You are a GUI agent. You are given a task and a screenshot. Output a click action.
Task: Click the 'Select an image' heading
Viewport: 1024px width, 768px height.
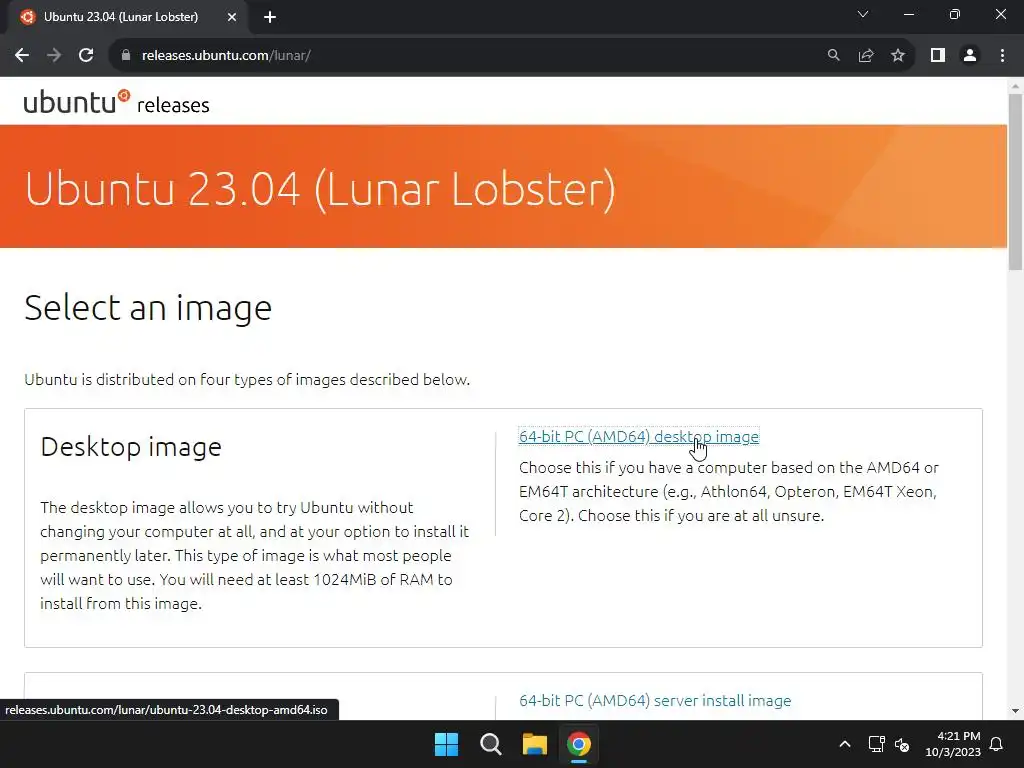[148, 308]
